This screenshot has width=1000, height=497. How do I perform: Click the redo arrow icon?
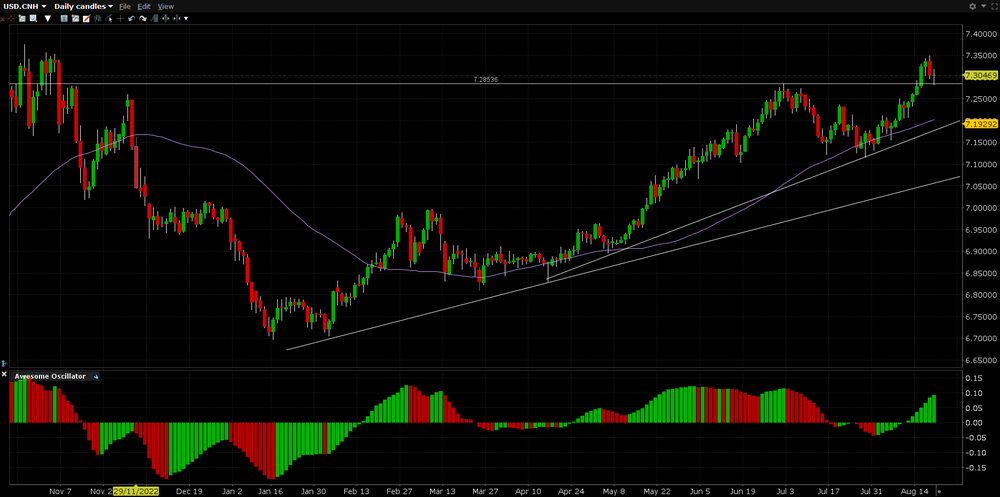coord(143,19)
